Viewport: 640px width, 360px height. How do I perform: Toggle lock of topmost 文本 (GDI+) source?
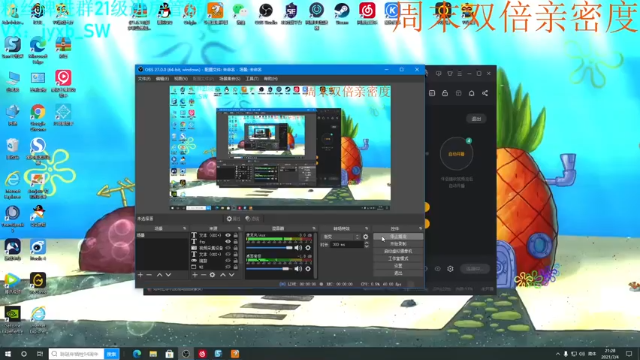tap(236, 236)
